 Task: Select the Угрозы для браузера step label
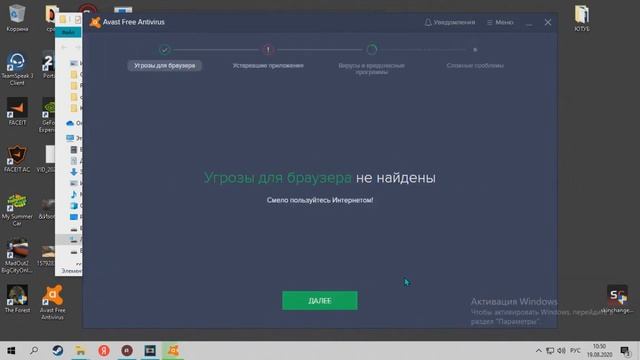pyautogui.click(x=164, y=66)
